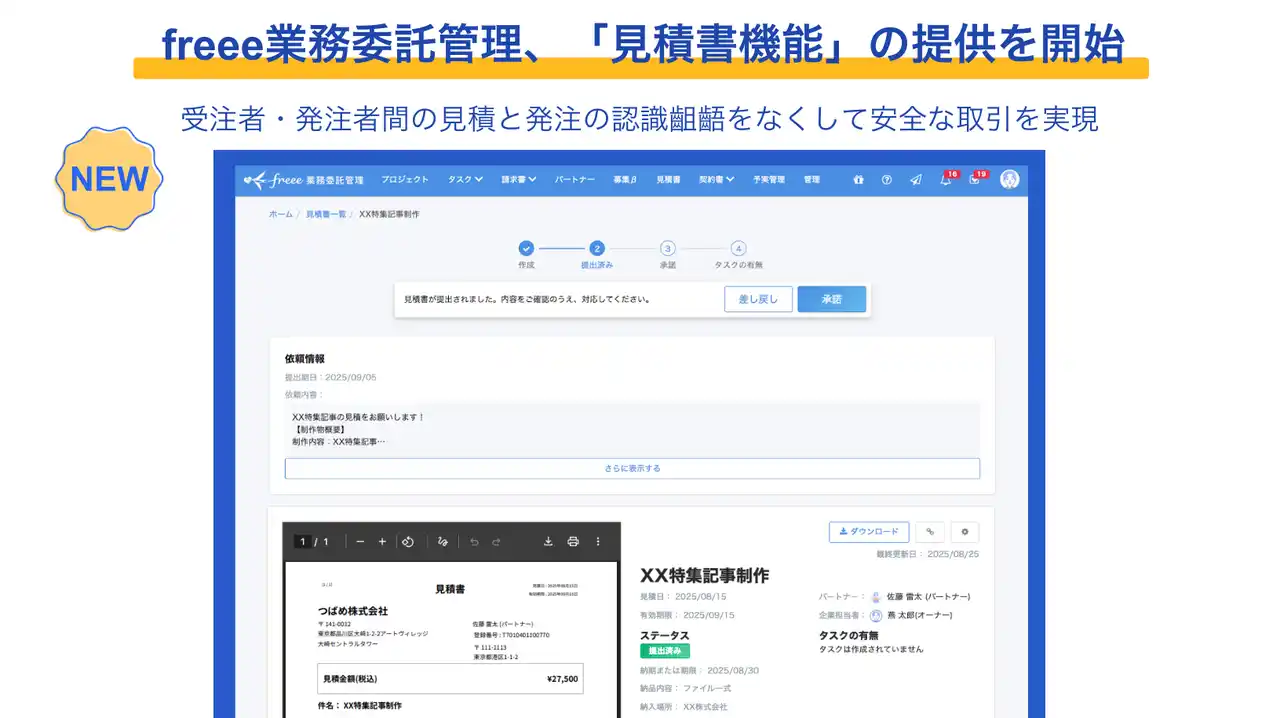This screenshot has width=1280, height=718.
Task: Open the settings gear next to the link icon
Action: 963,531
